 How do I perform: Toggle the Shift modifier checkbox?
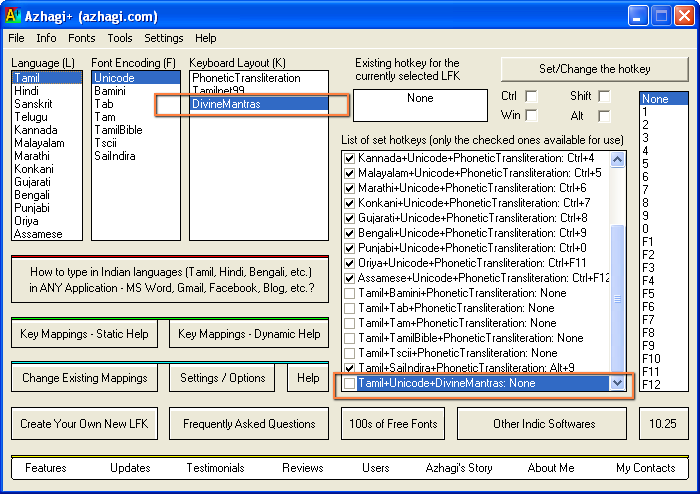coord(604,96)
